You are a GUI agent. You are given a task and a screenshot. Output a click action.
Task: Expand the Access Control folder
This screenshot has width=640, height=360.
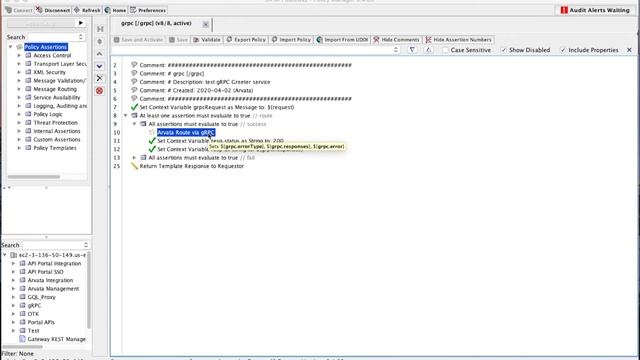click(x=19, y=55)
